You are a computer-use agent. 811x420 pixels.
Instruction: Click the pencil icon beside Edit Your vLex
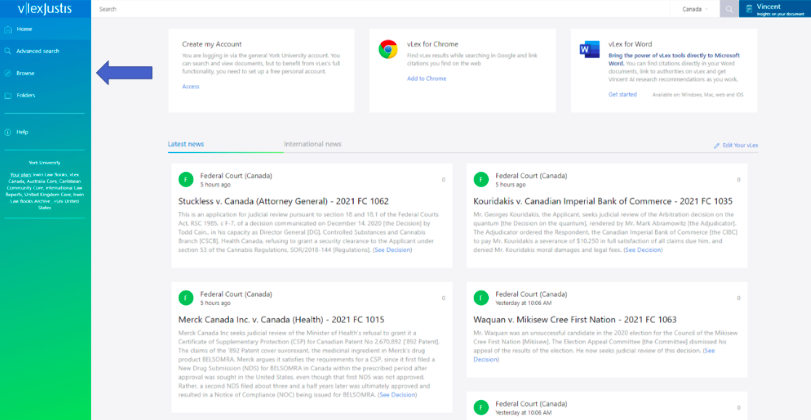(717, 146)
